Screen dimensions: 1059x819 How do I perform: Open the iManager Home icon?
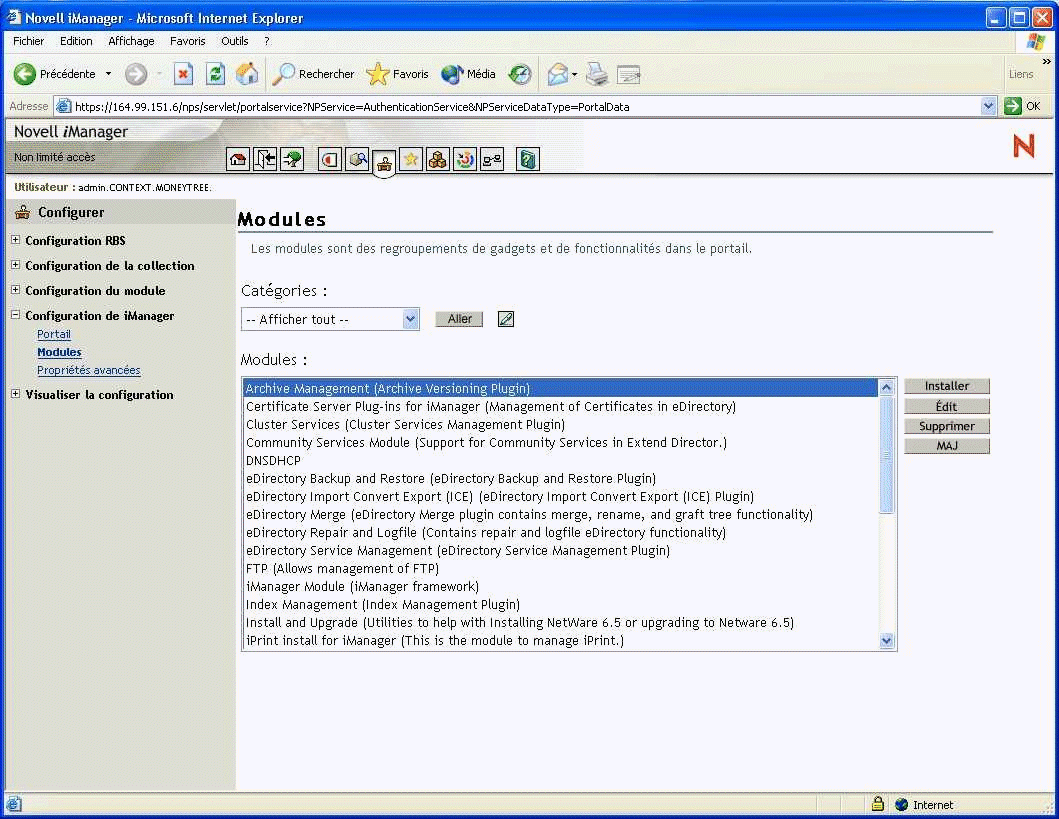[238, 159]
